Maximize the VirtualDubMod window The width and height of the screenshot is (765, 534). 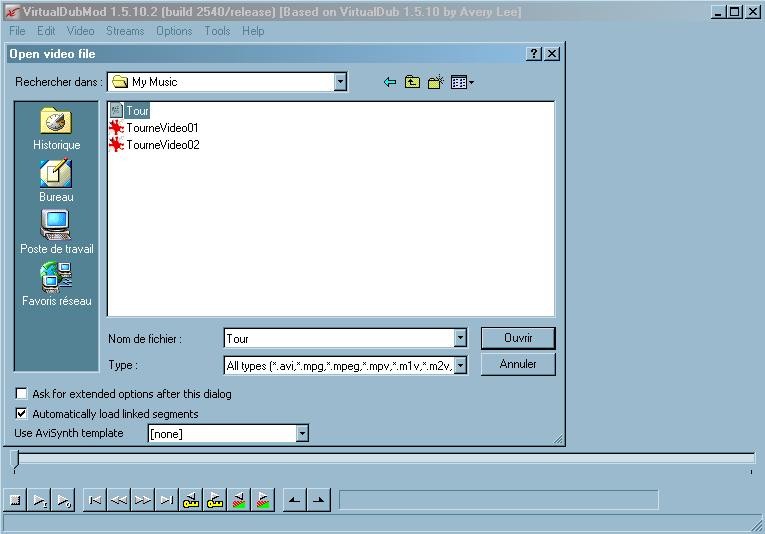point(735,12)
